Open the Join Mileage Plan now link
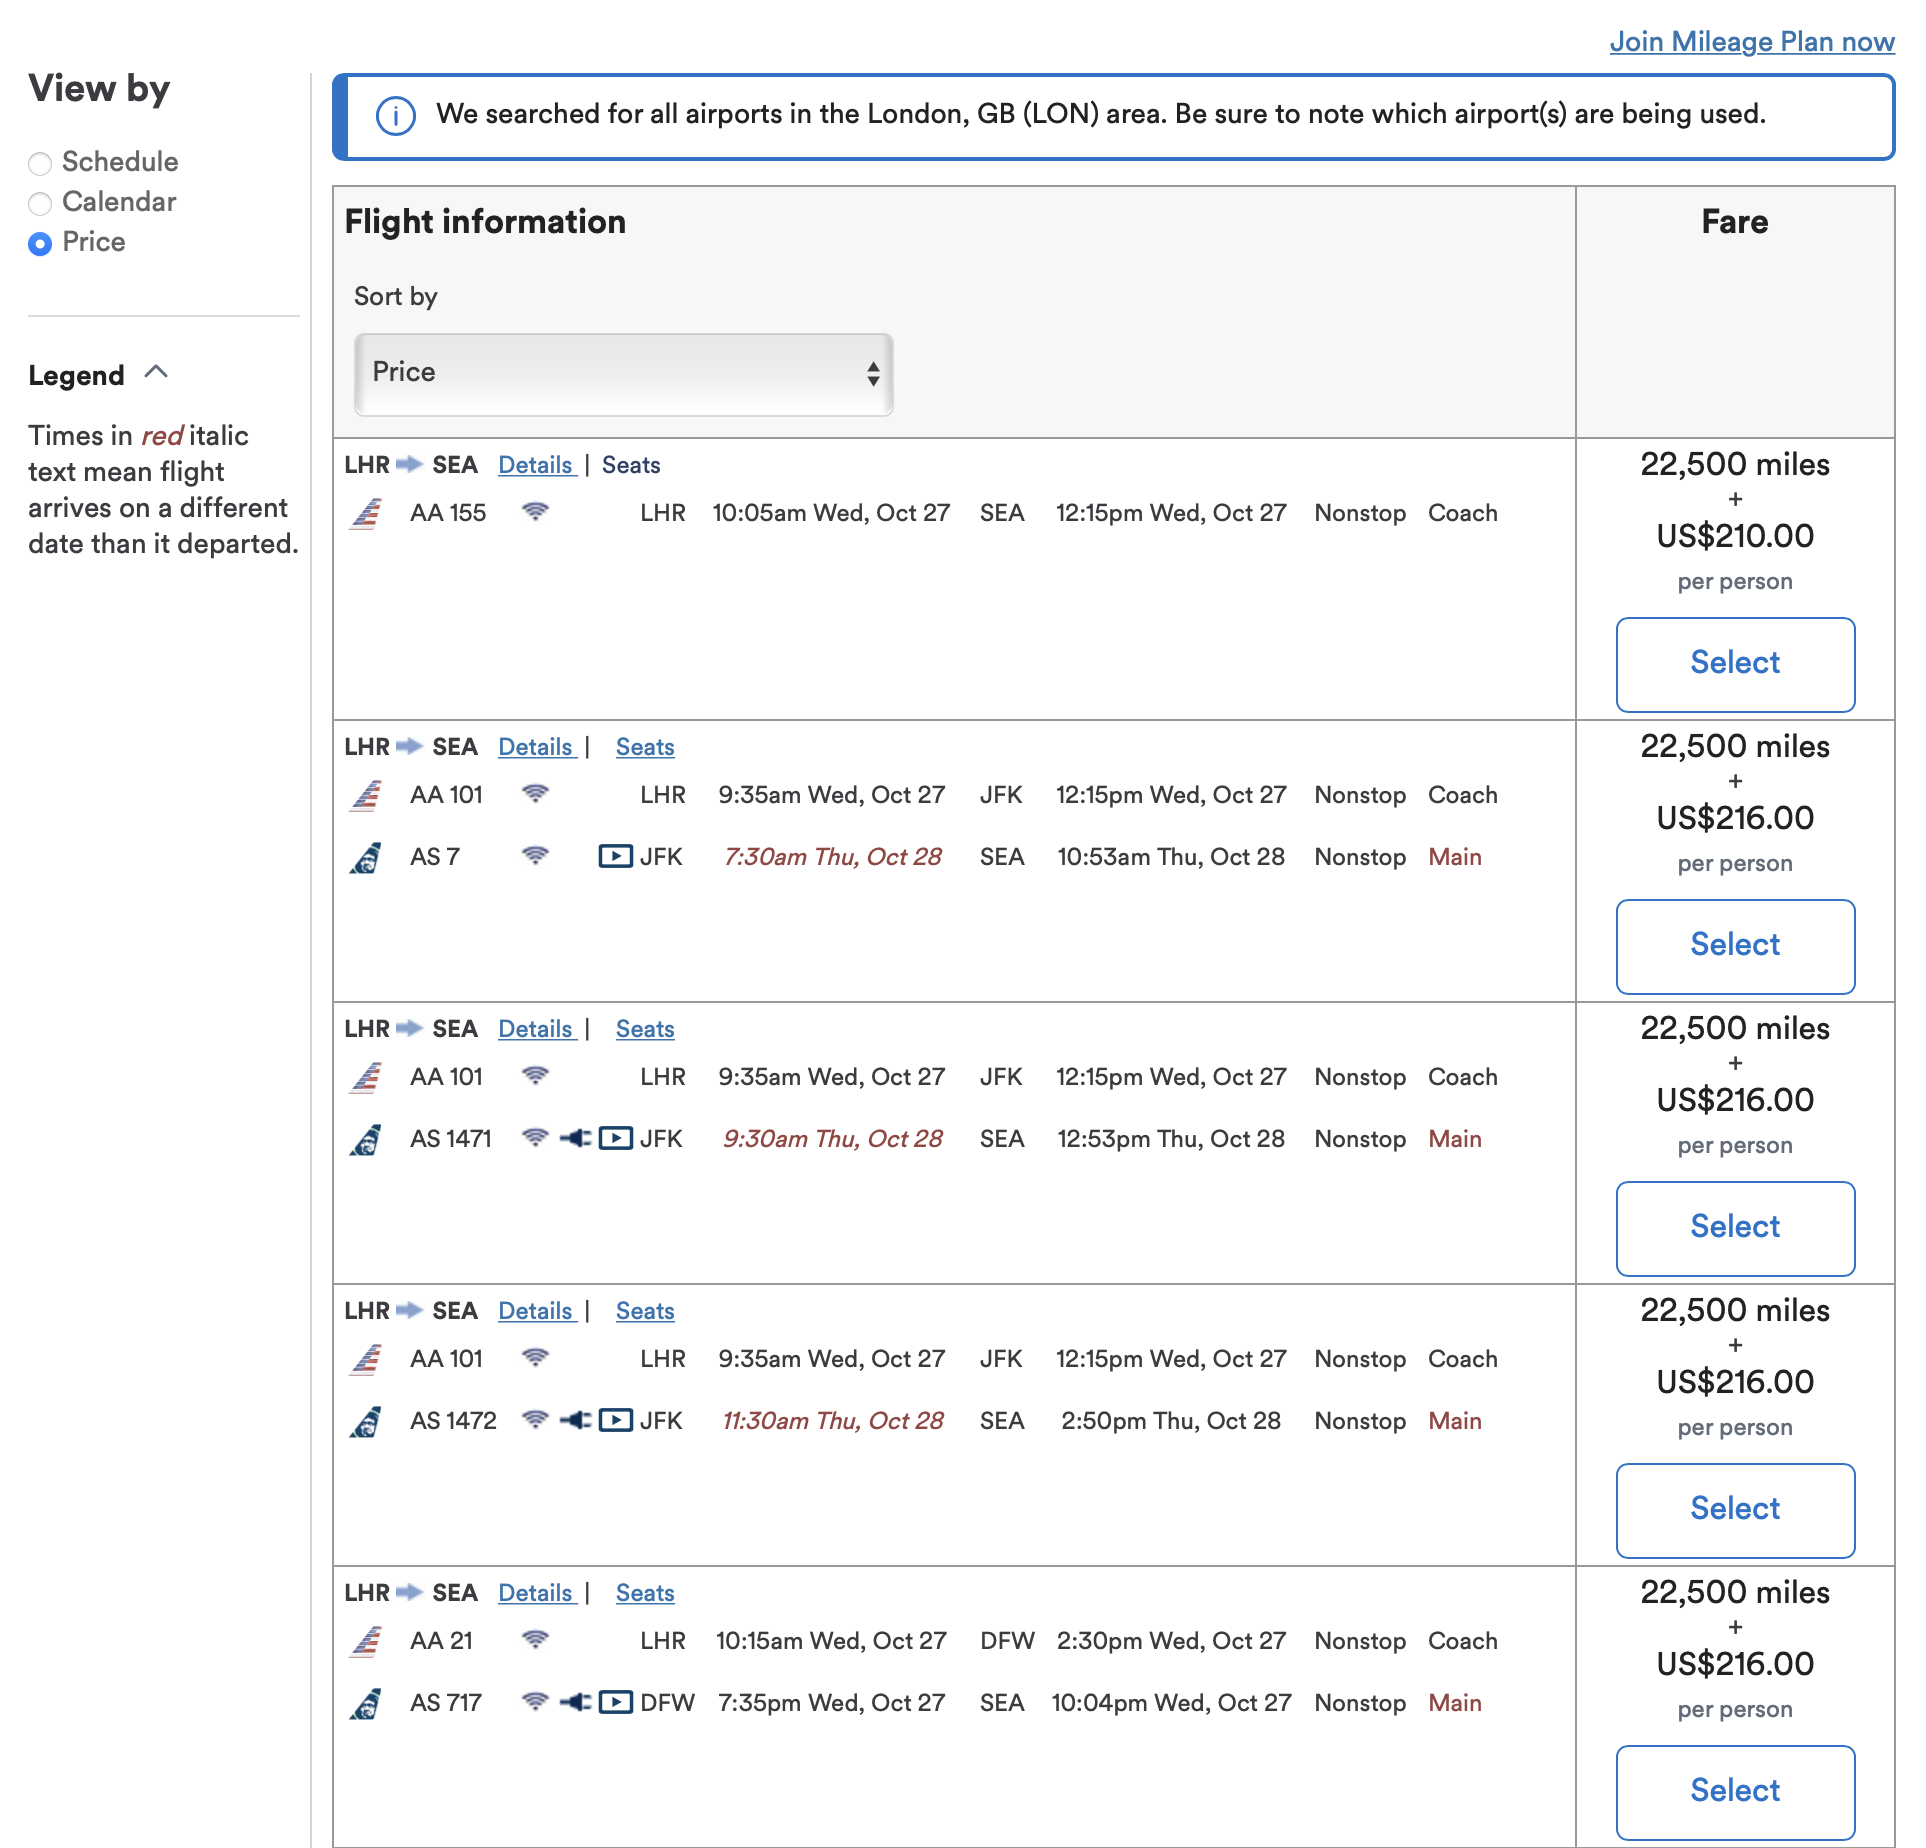Image resolution: width=1926 pixels, height=1848 pixels. pyautogui.click(x=1751, y=42)
